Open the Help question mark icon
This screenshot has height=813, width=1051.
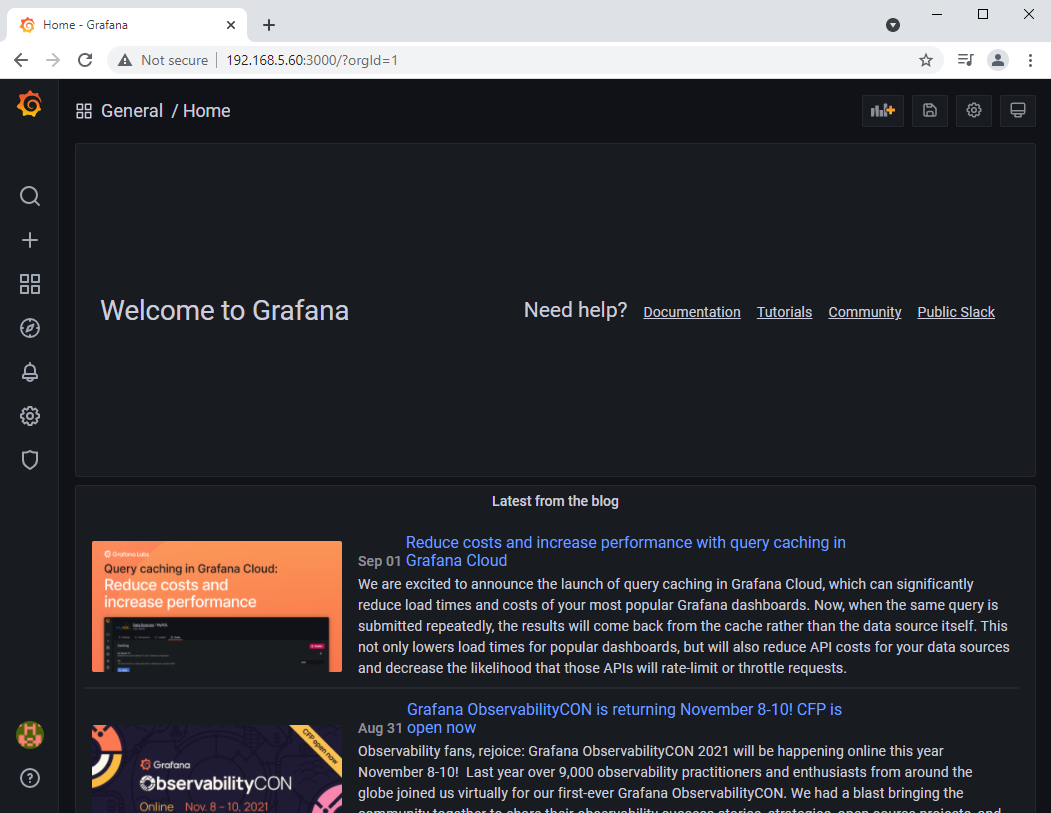[x=29, y=778]
